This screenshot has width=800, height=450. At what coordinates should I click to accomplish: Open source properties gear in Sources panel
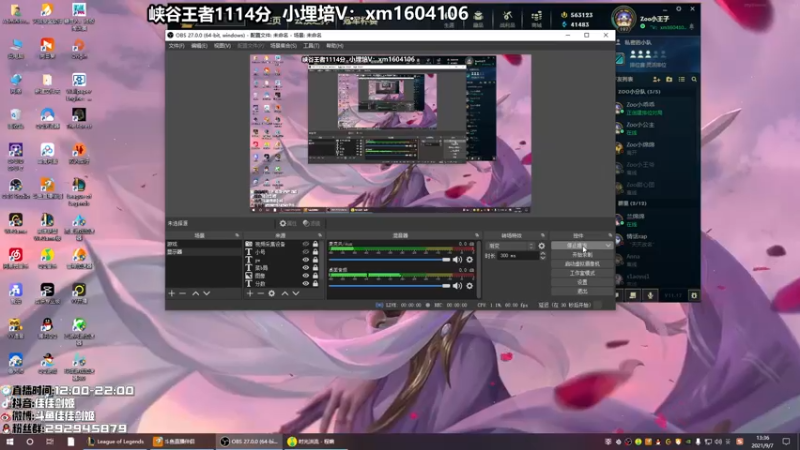[x=272, y=293]
